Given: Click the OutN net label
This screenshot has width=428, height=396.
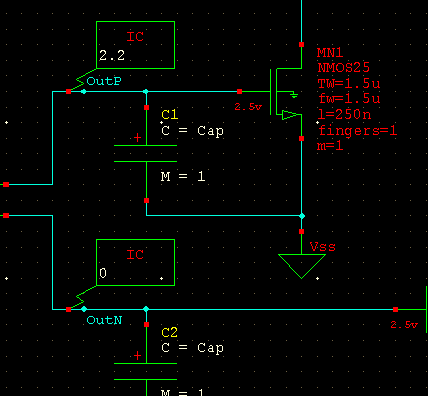Looking at the screenshot, I should 104,320.
